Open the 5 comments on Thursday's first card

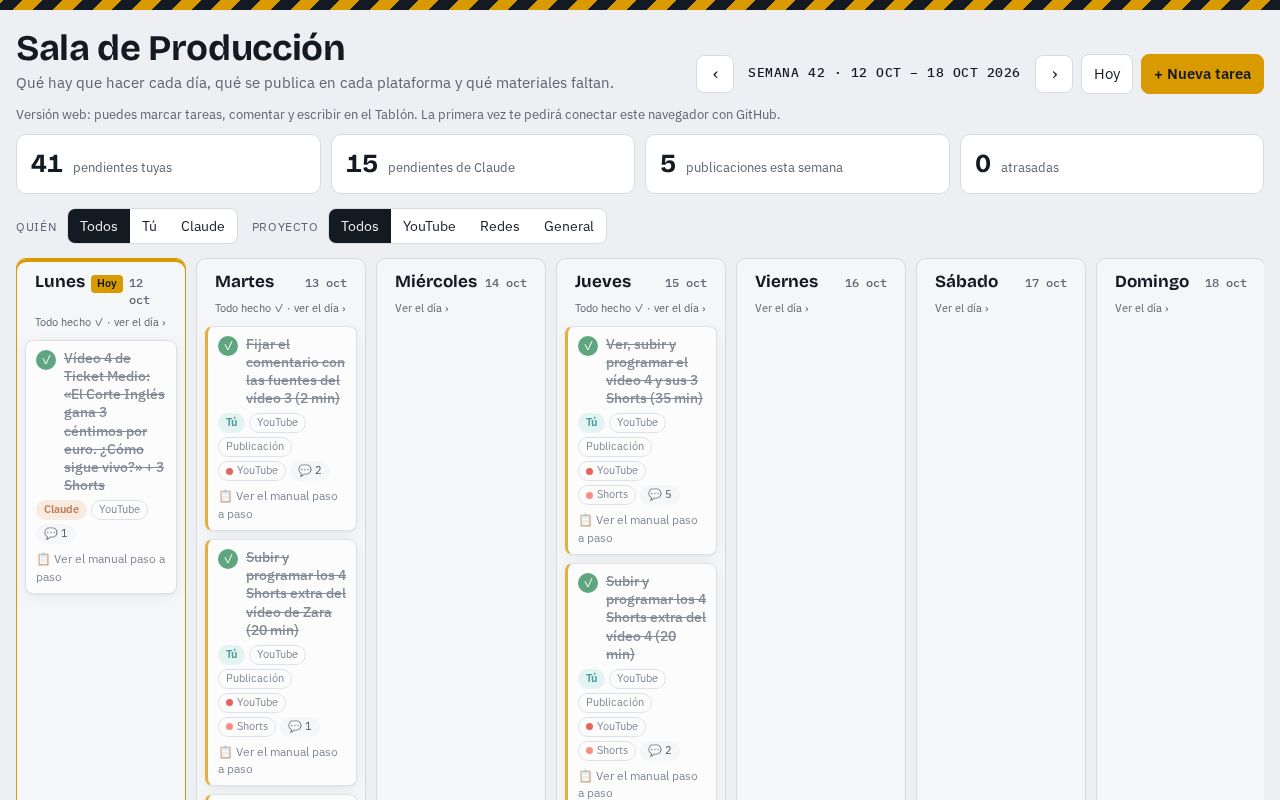point(660,495)
